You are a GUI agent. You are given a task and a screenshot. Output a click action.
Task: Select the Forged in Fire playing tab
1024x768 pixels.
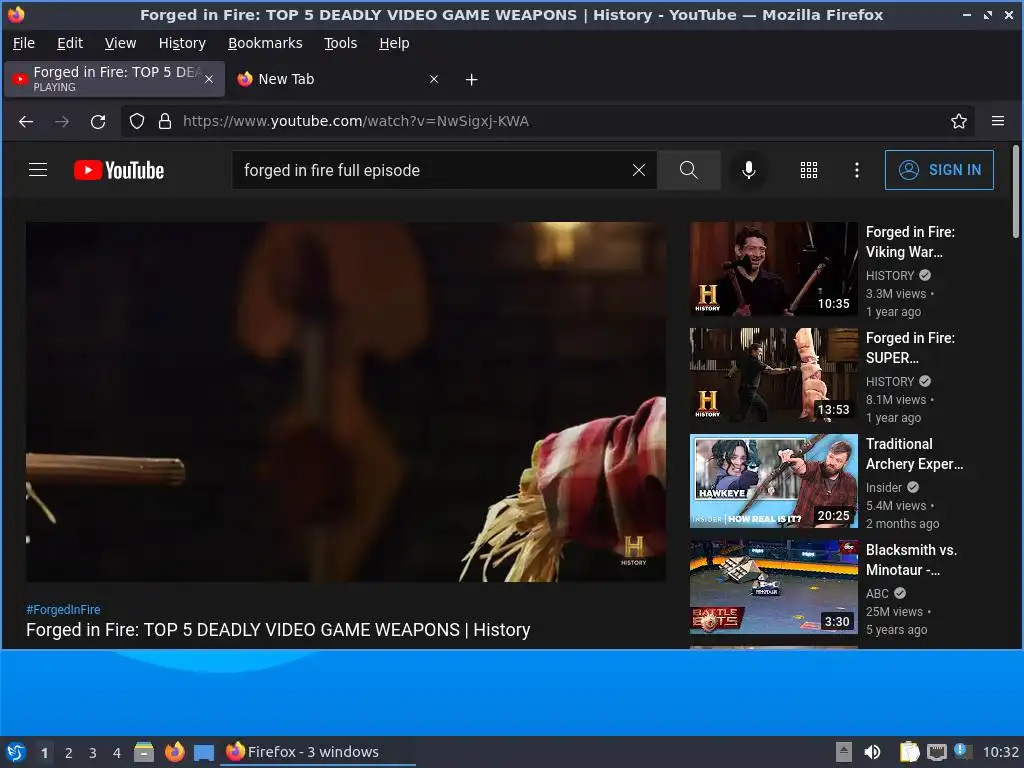[114, 79]
